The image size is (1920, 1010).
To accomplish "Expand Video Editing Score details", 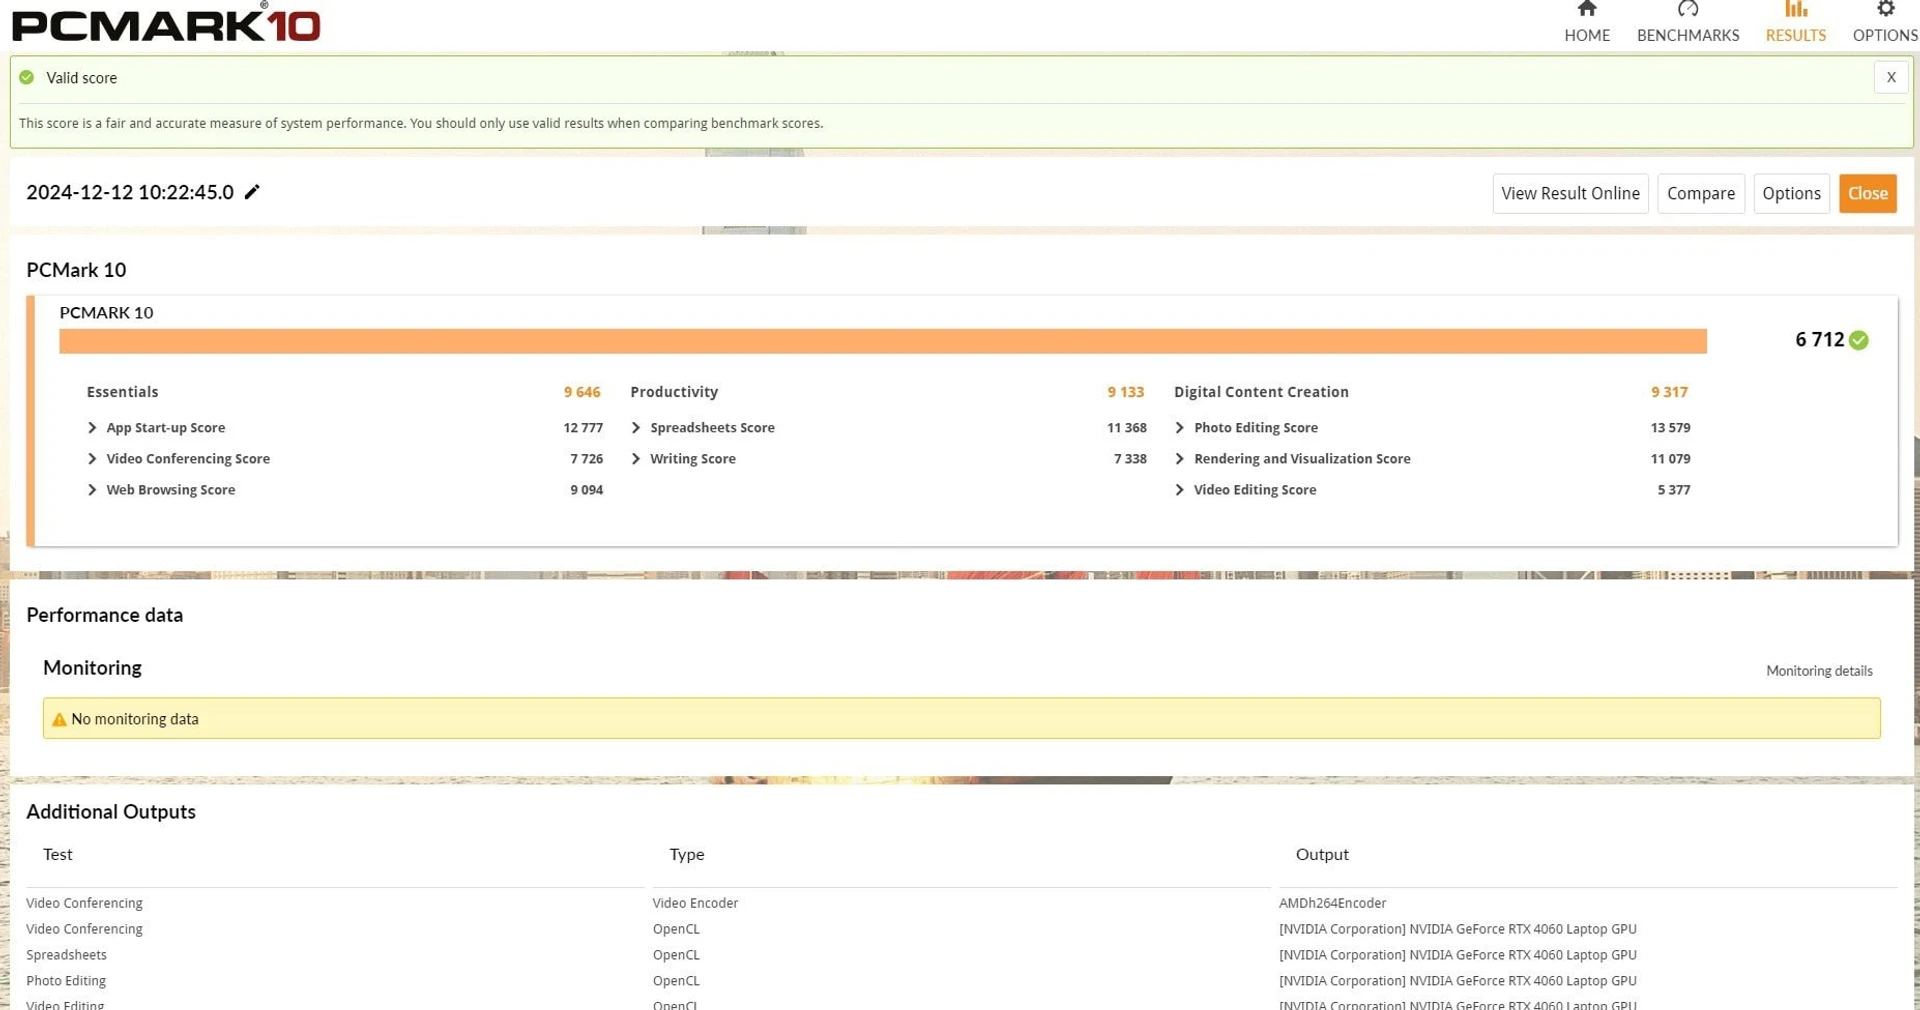I will pos(1180,490).
